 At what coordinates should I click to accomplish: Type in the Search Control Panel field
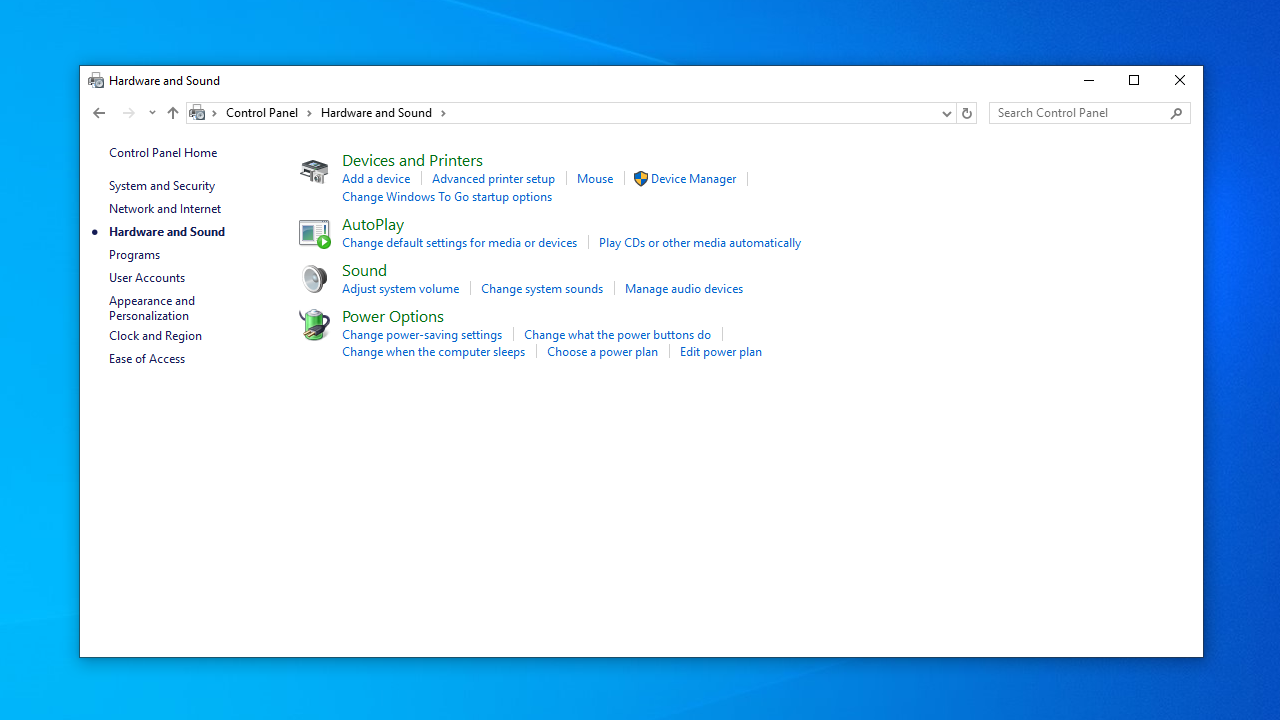[1080, 113]
